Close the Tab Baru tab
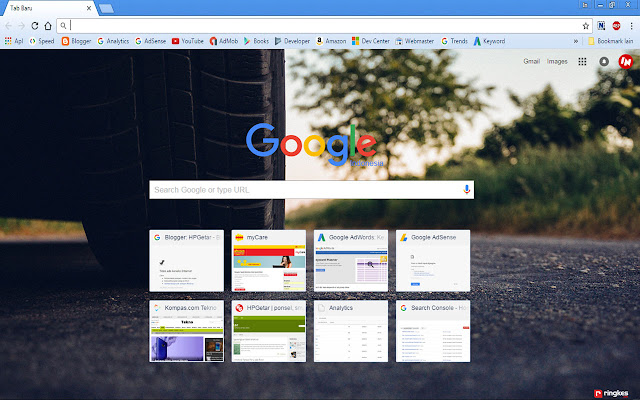Viewport: 640px width, 400px height. 89,8
